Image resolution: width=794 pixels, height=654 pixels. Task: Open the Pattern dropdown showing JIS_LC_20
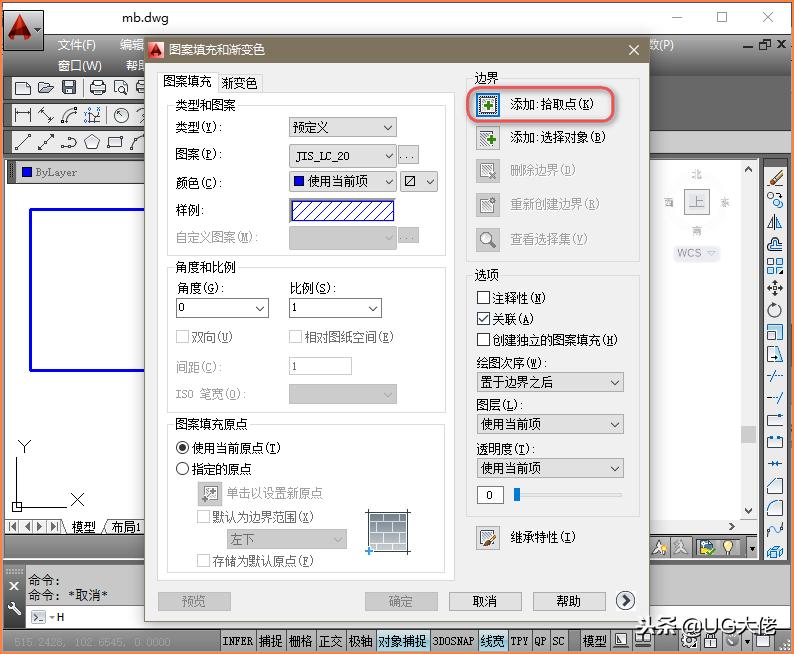coord(342,156)
